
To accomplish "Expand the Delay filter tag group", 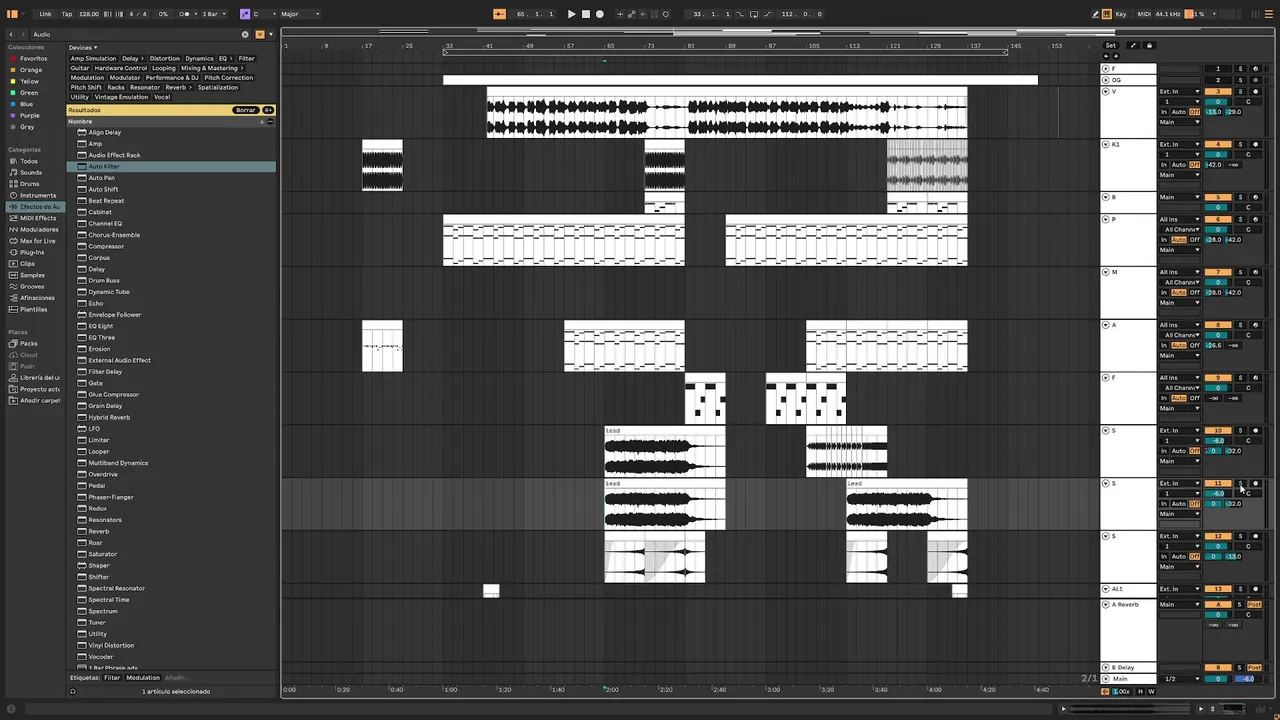I will 133,58.
